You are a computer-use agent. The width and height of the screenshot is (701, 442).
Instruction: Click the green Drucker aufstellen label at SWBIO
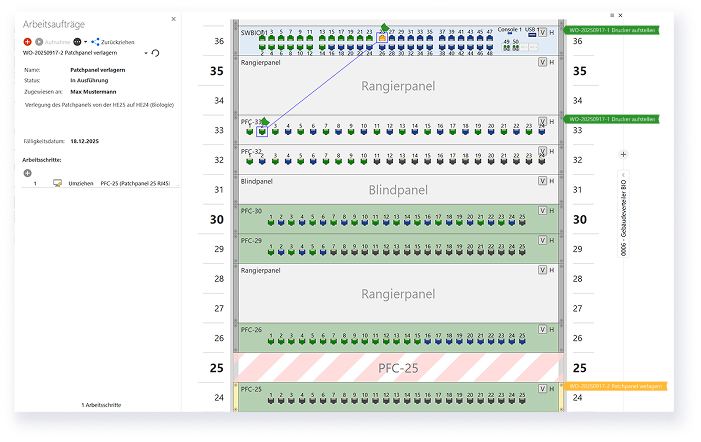point(612,31)
